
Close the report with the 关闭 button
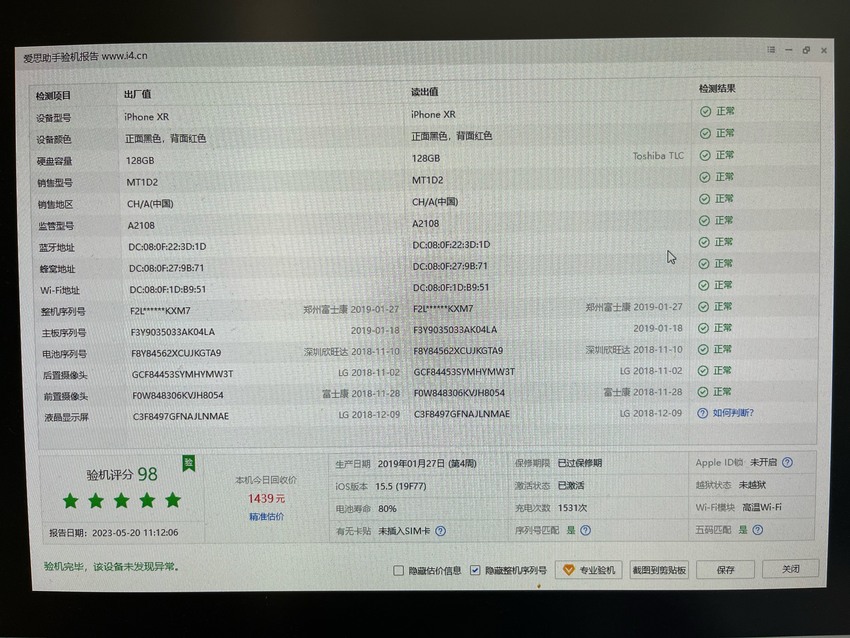[790, 569]
